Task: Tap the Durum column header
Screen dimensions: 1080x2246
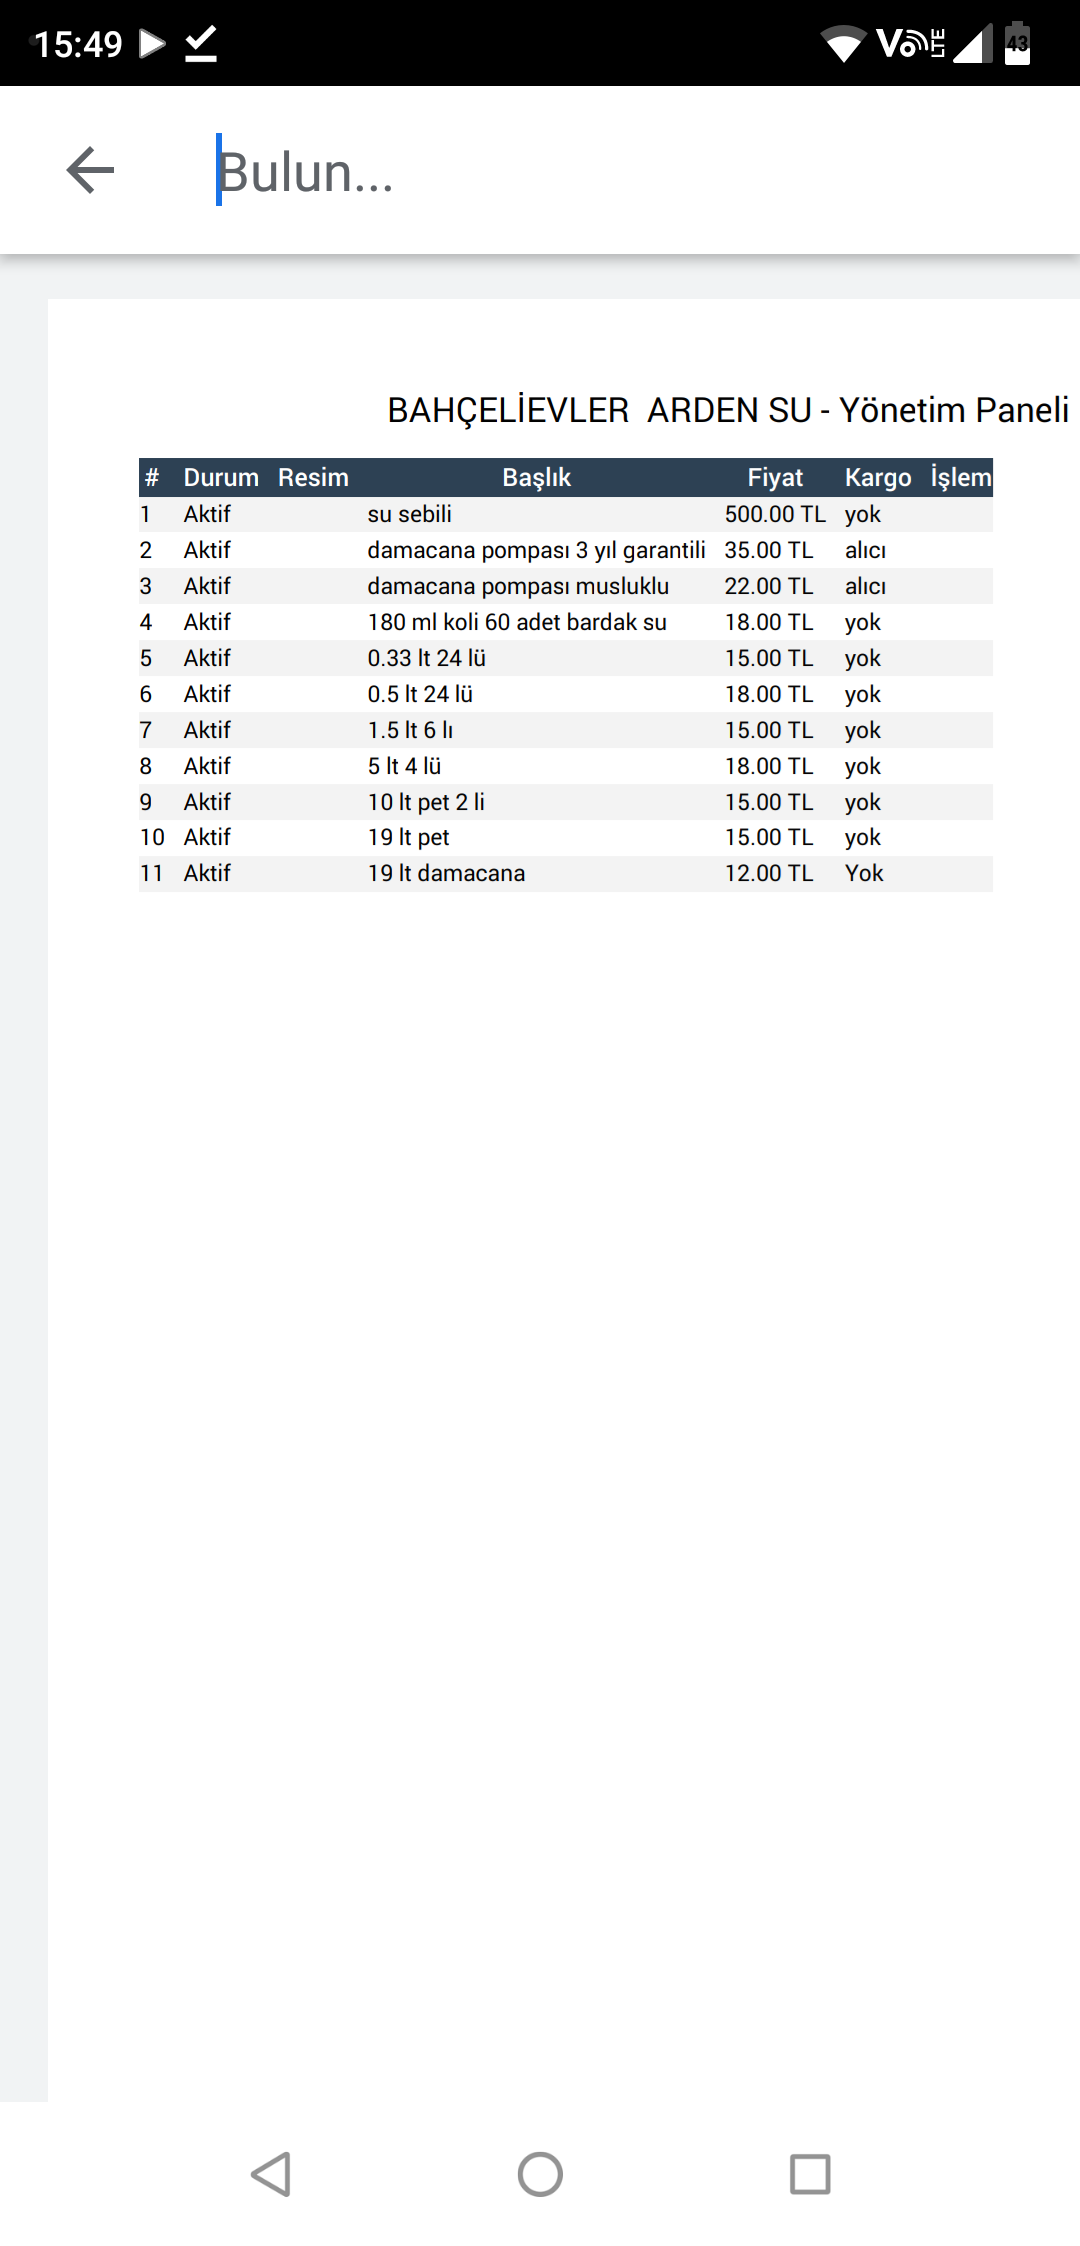Action: click(221, 478)
